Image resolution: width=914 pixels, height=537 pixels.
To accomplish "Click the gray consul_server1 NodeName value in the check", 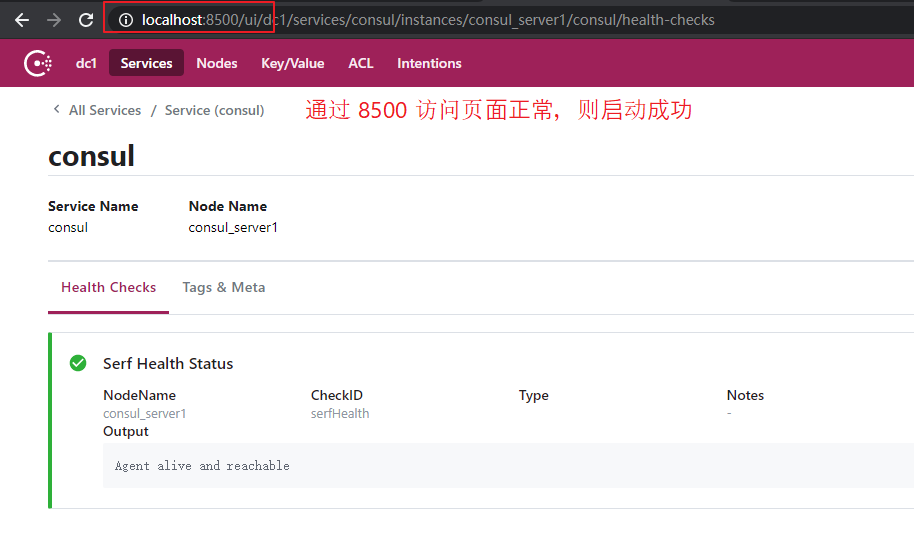I will 145,413.
